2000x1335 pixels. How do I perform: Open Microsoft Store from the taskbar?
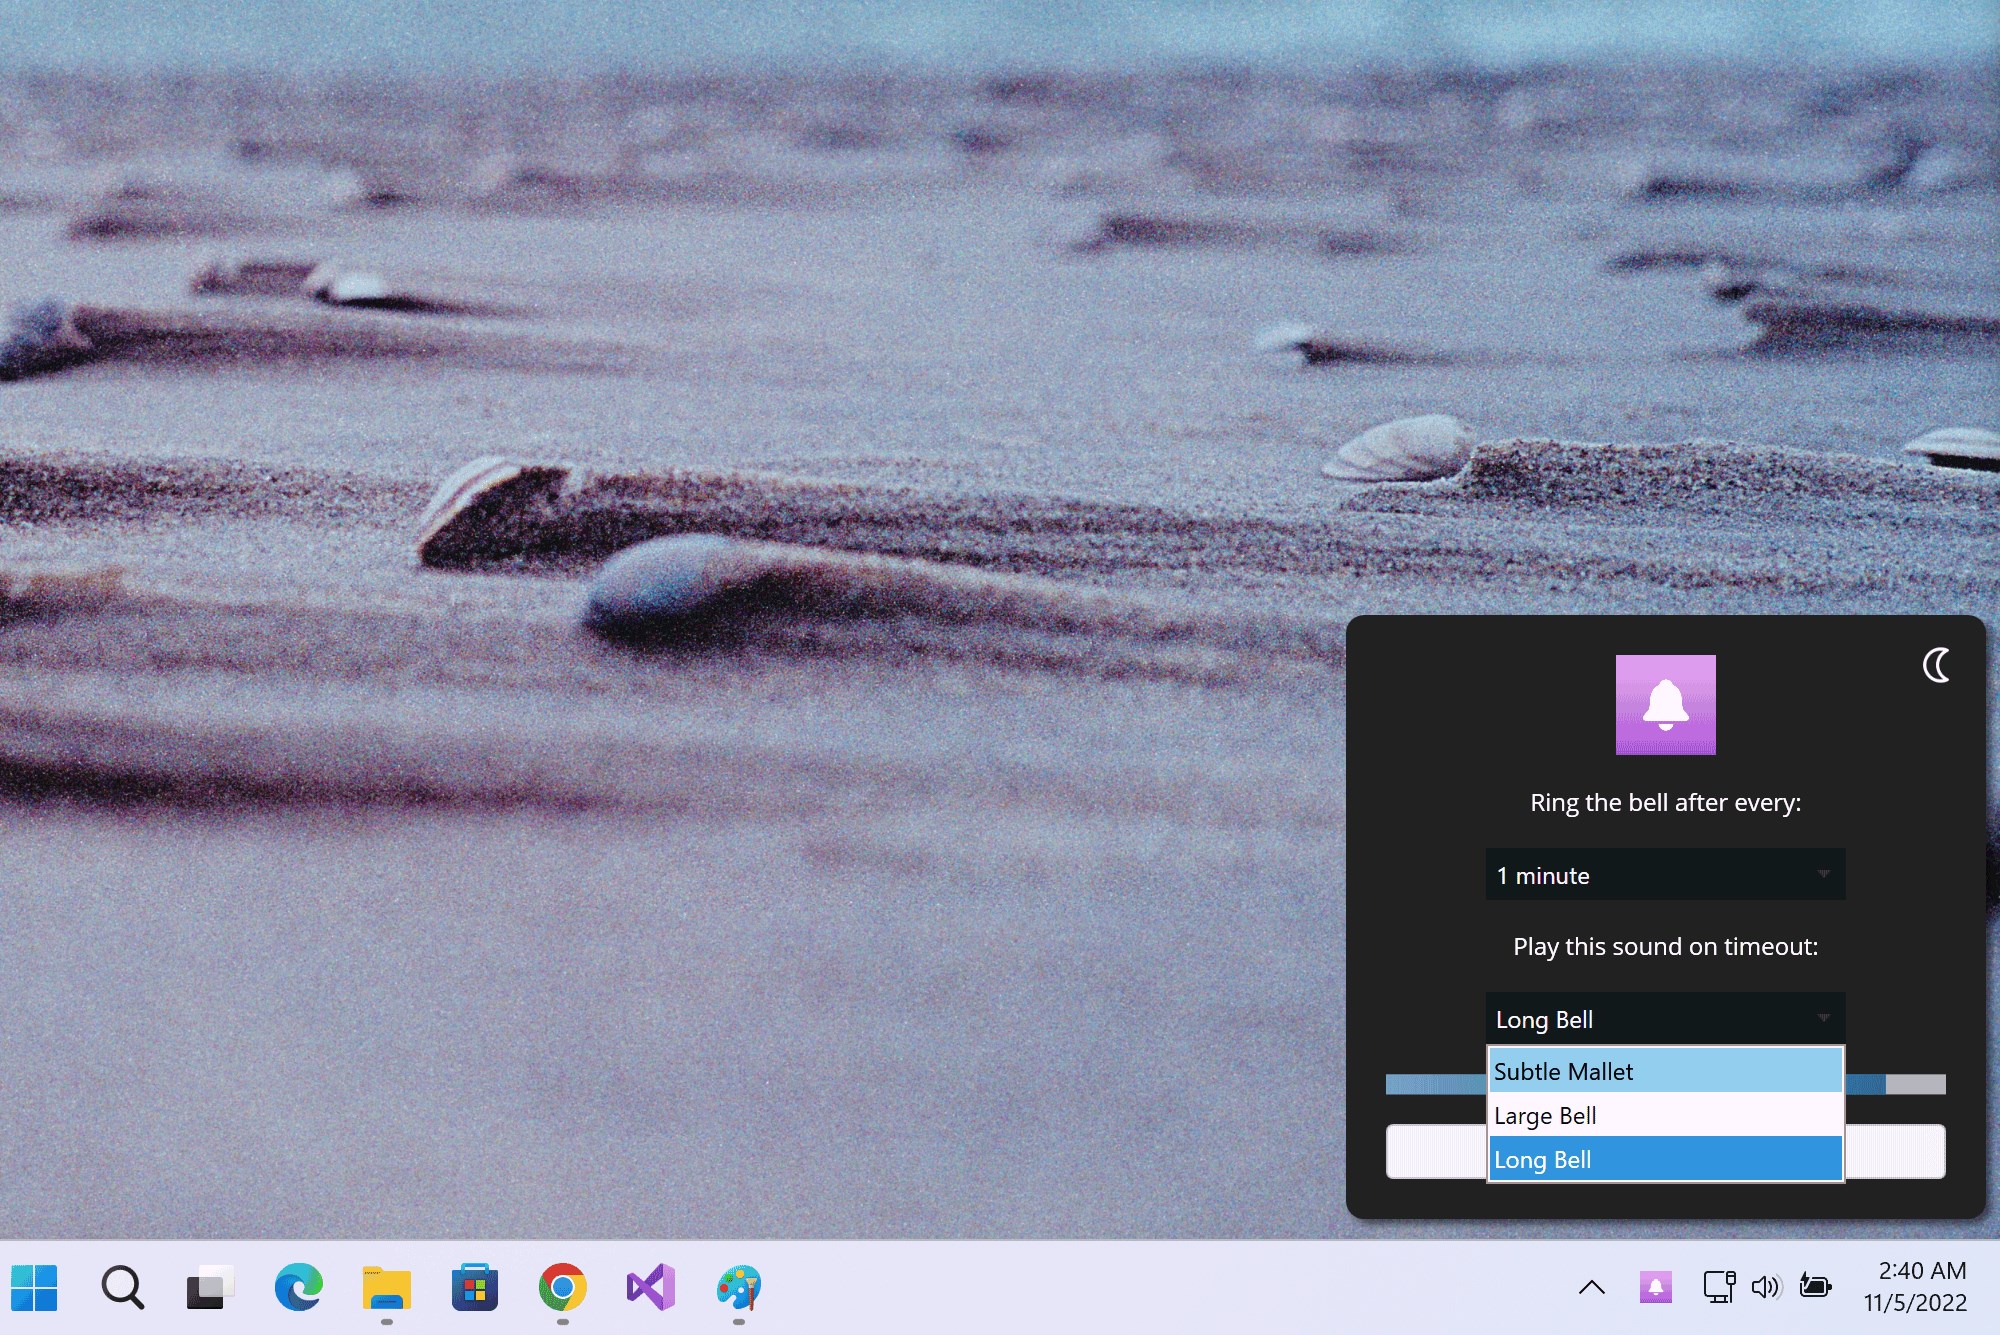pyautogui.click(x=474, y=1287)
